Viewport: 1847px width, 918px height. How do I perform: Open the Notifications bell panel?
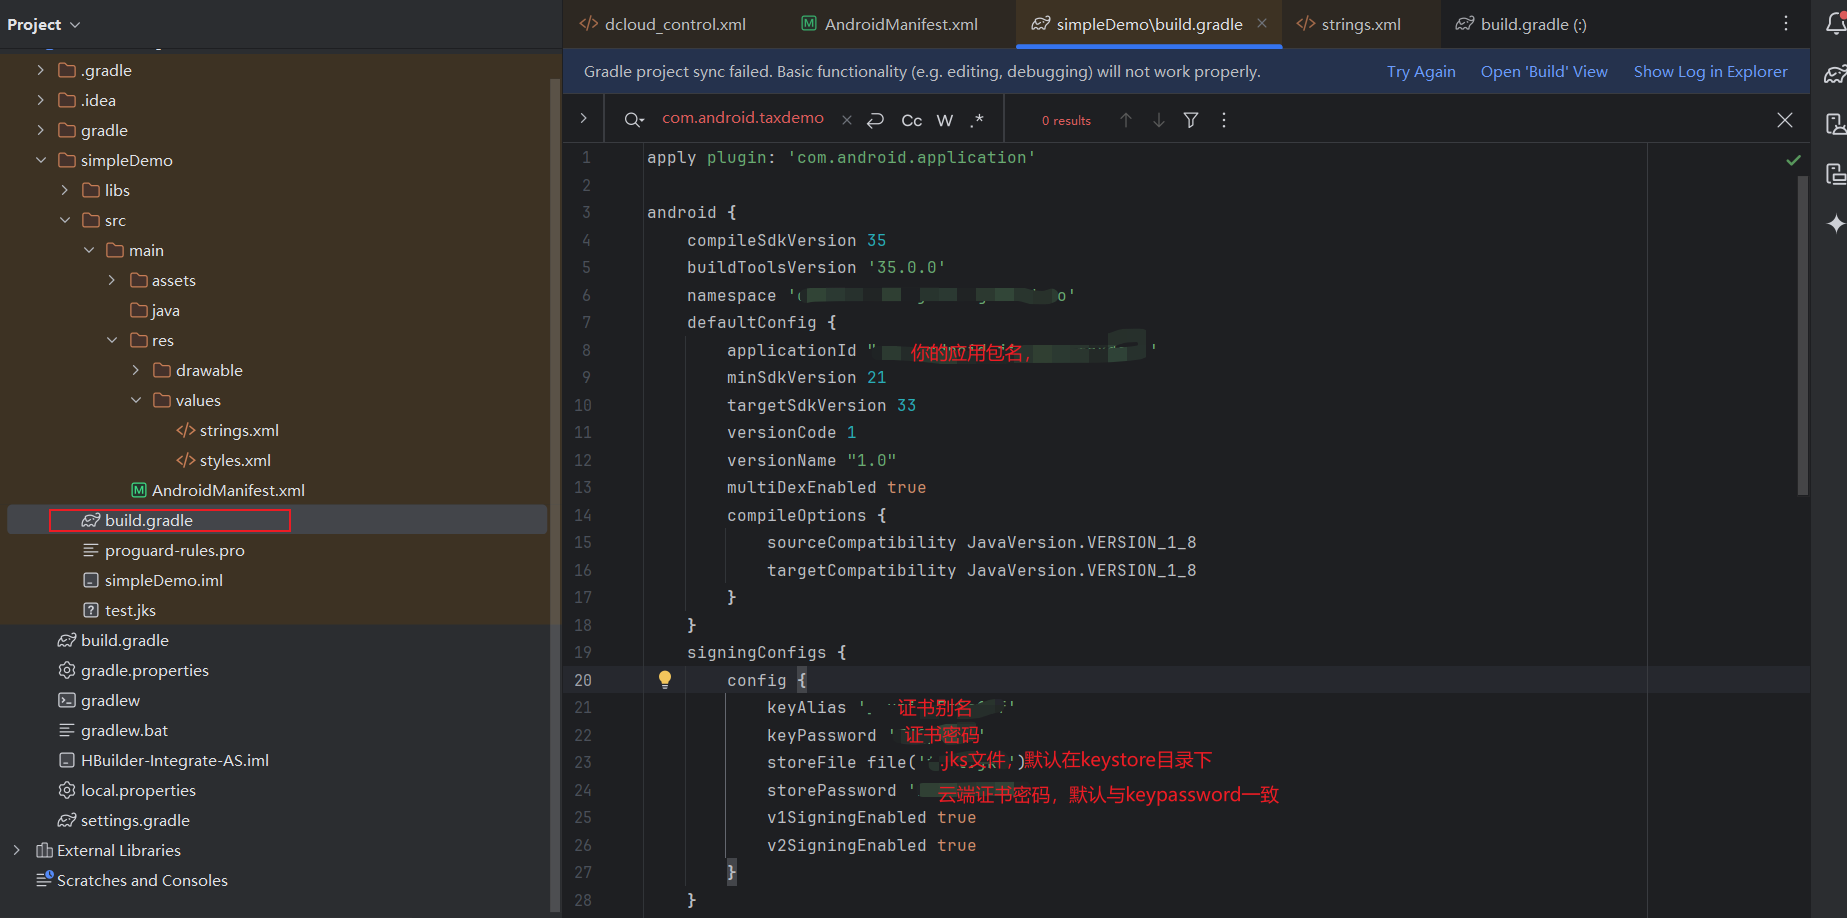(1835, 24)
